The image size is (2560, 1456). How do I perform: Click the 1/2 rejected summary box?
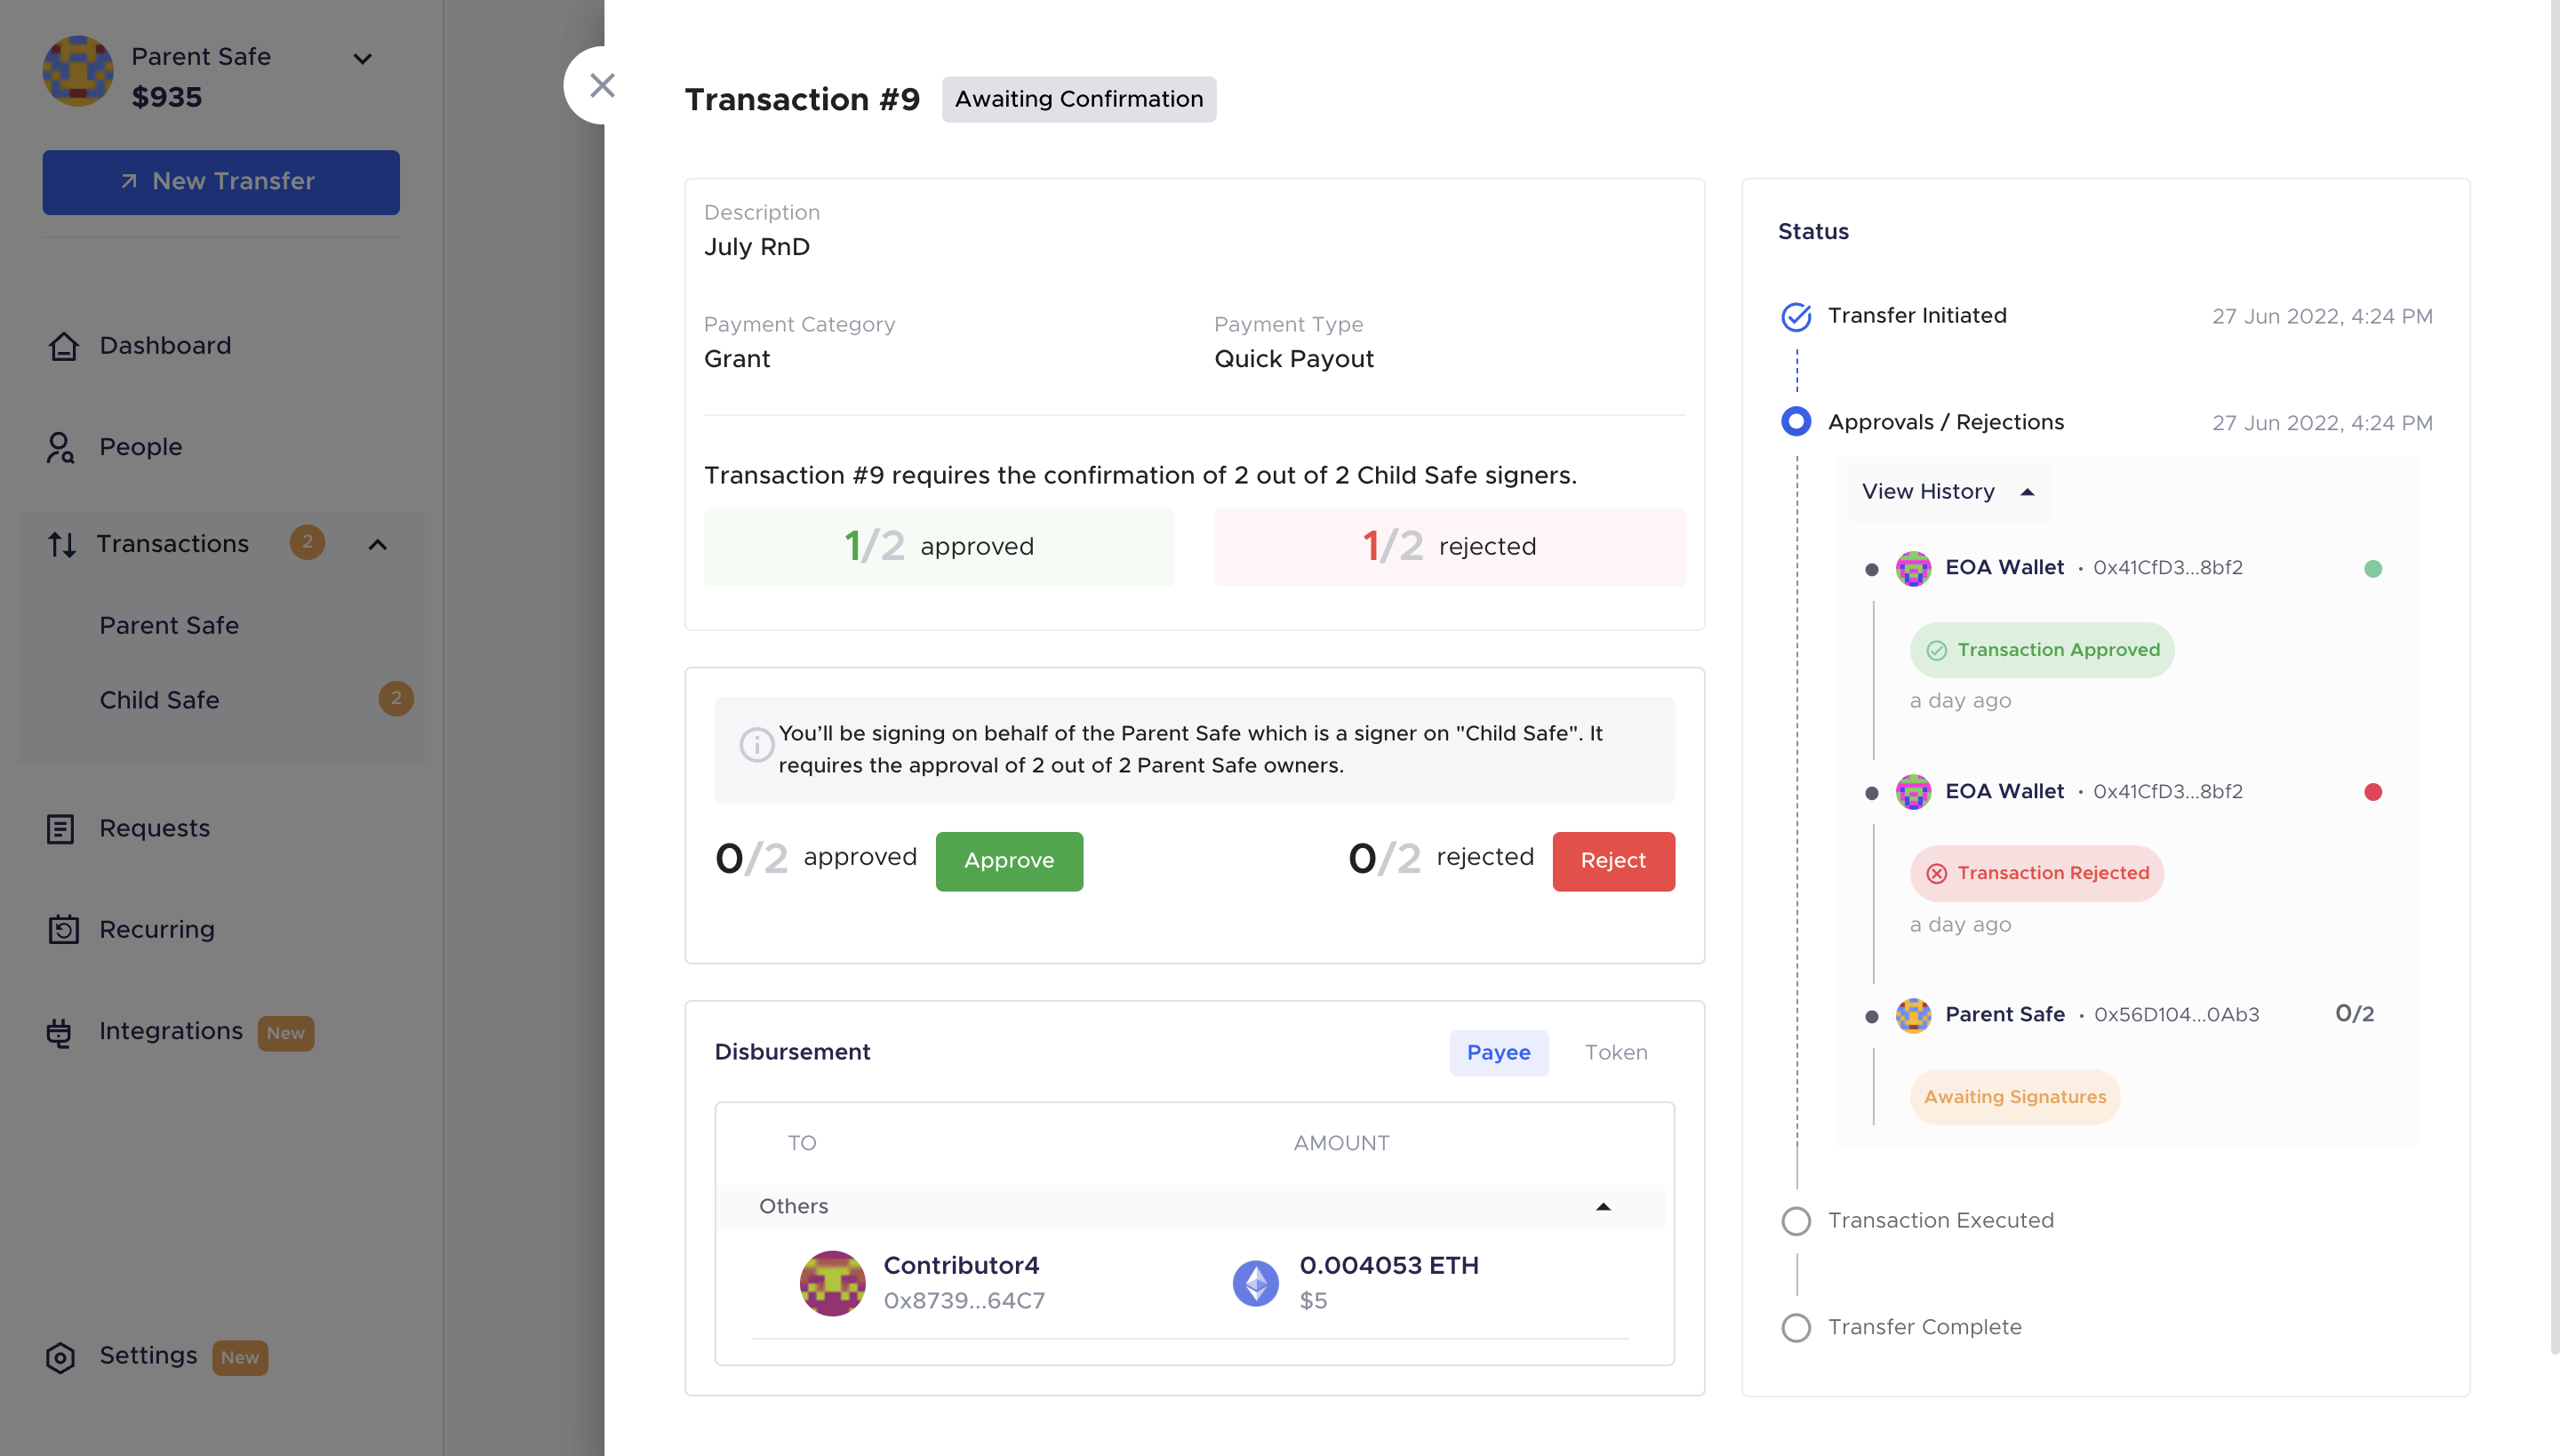[1450, 547]
